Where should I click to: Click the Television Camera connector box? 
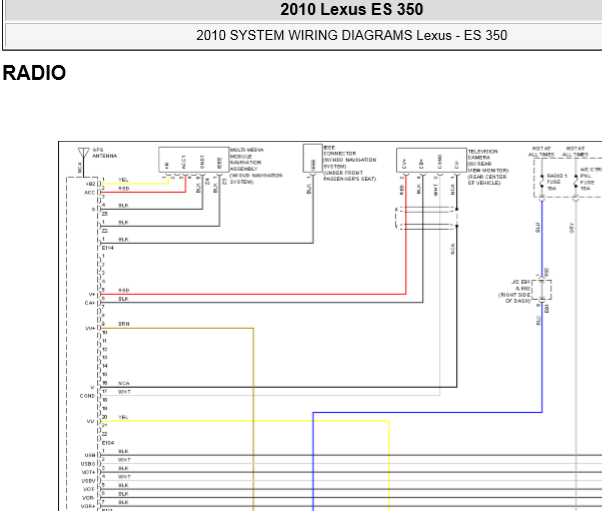432,160
